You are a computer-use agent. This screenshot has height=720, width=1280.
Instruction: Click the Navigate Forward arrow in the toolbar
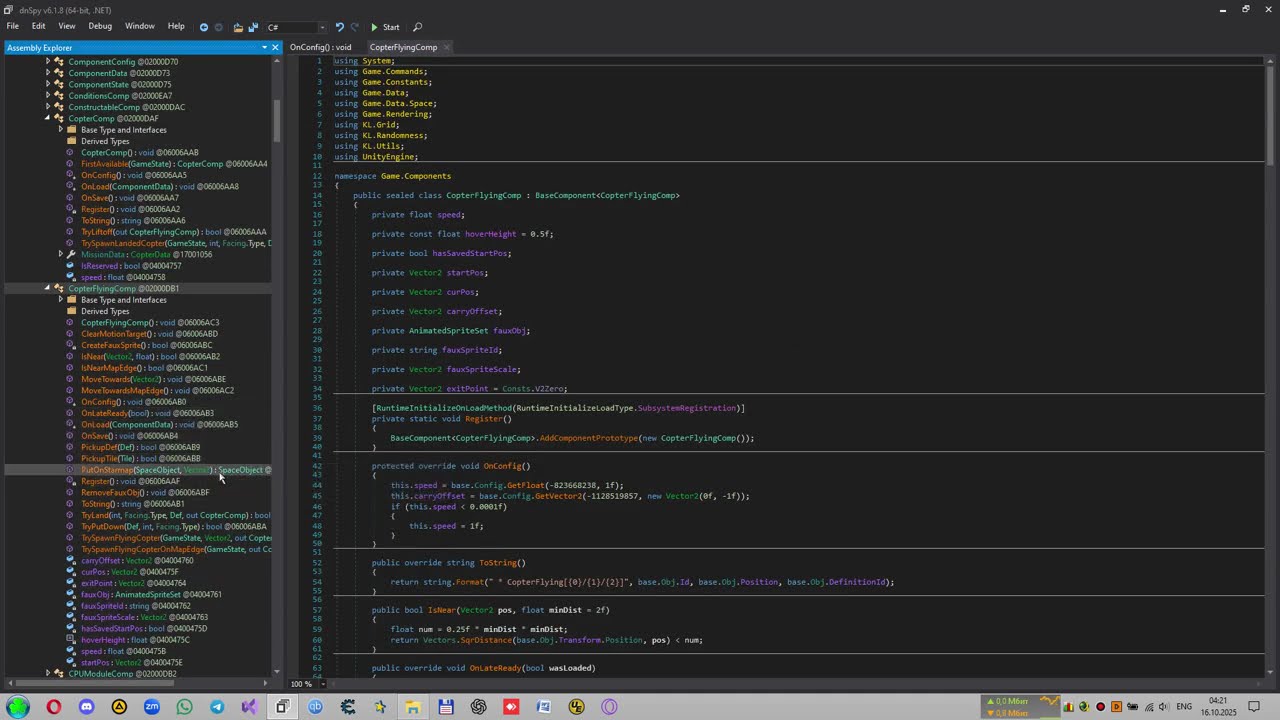(x=218, y=27)
